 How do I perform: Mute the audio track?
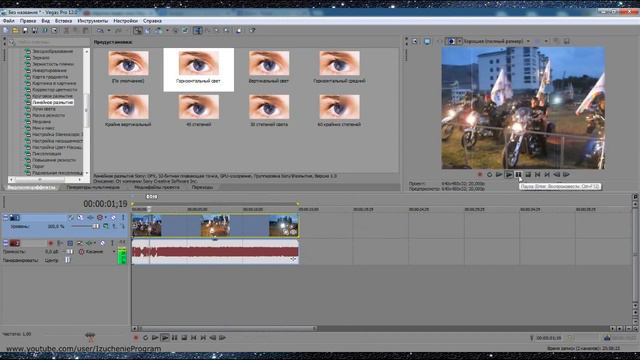point(102,243)
